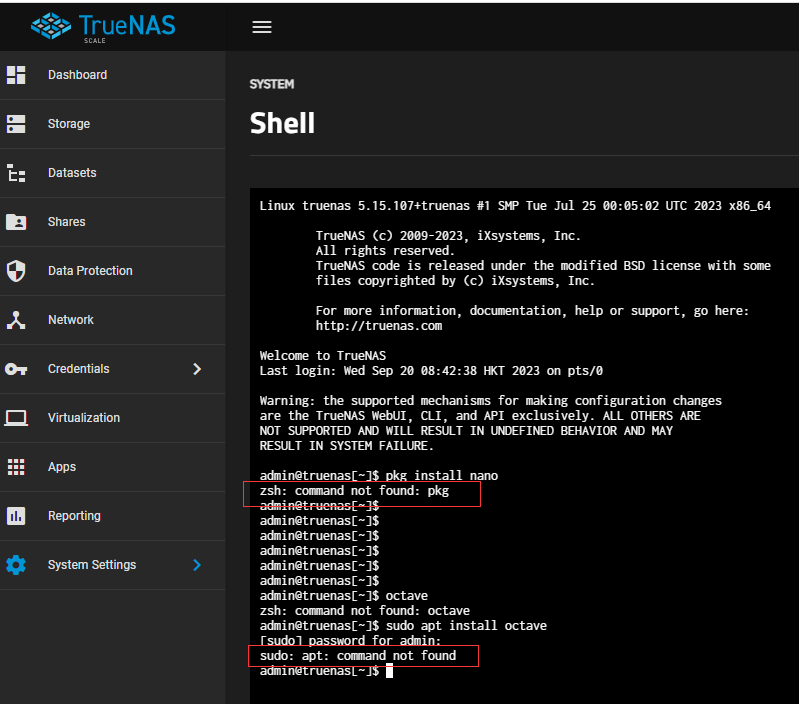Open the Virtualization menu item
This screenshot has height=704, width=799.
point(113,418)
